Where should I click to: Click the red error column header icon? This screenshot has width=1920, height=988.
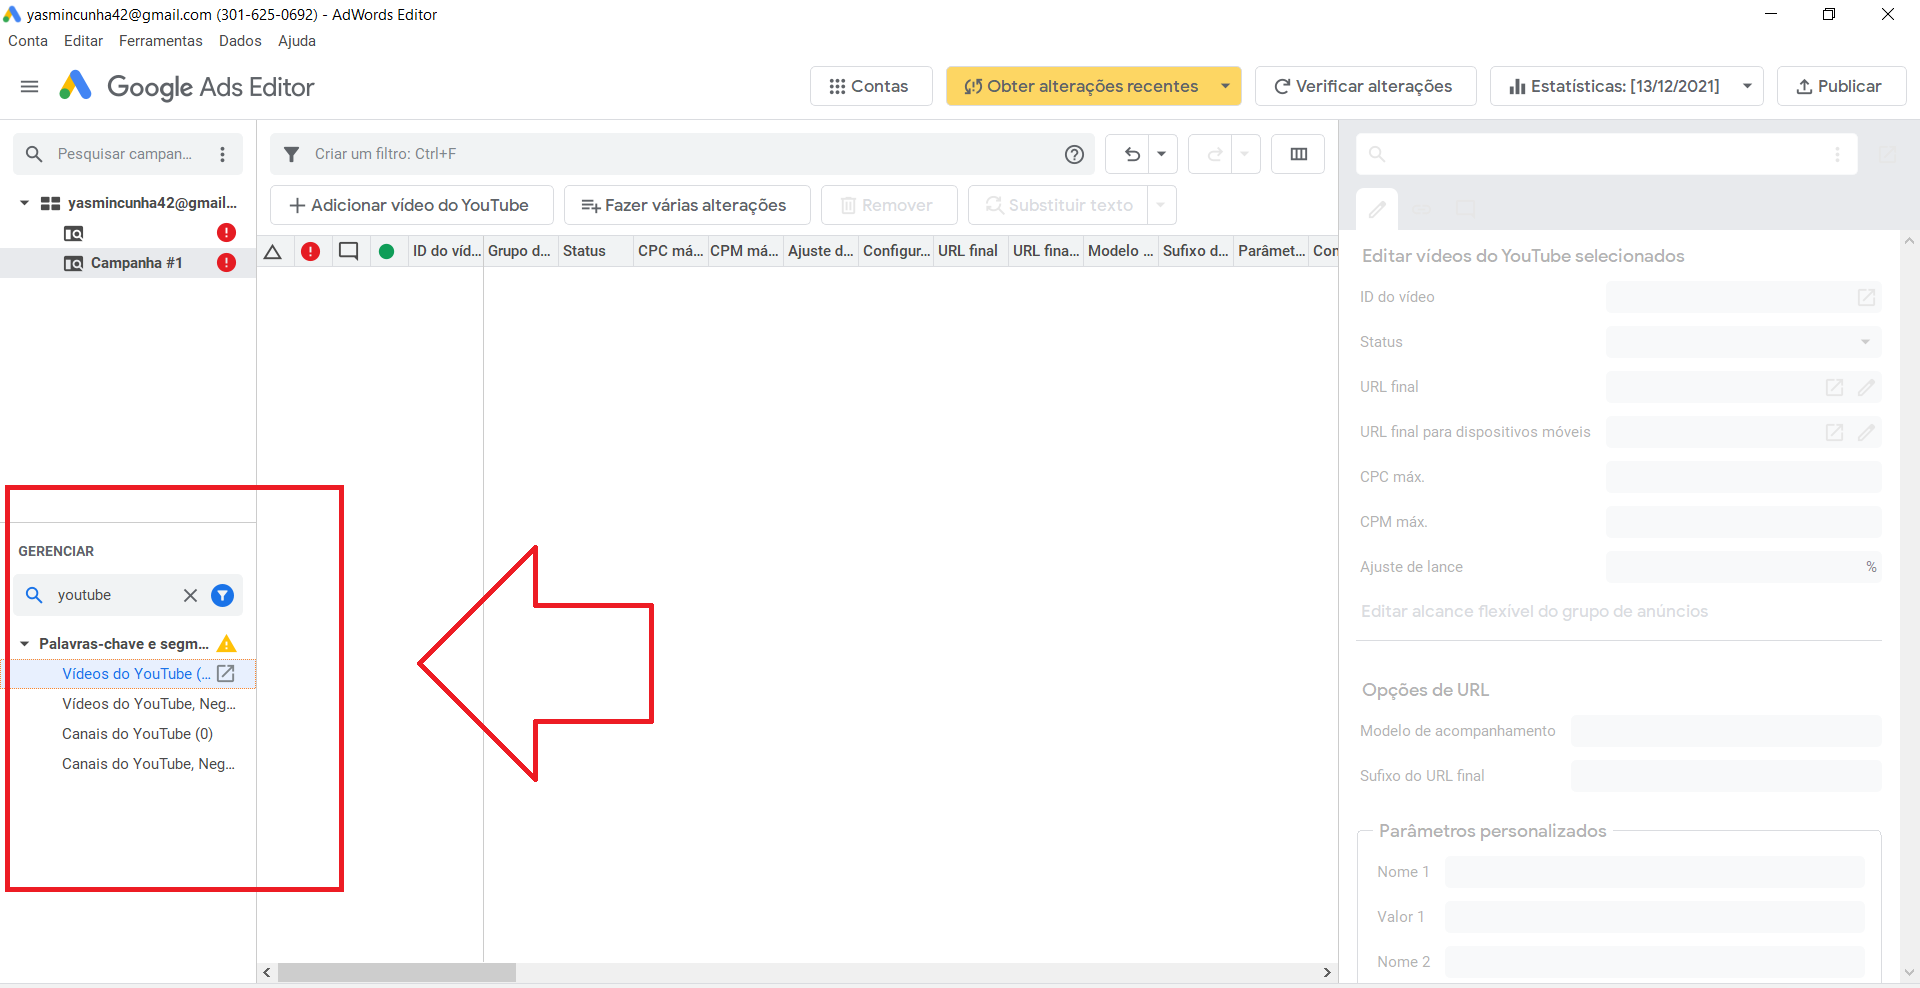pos(310,251)
